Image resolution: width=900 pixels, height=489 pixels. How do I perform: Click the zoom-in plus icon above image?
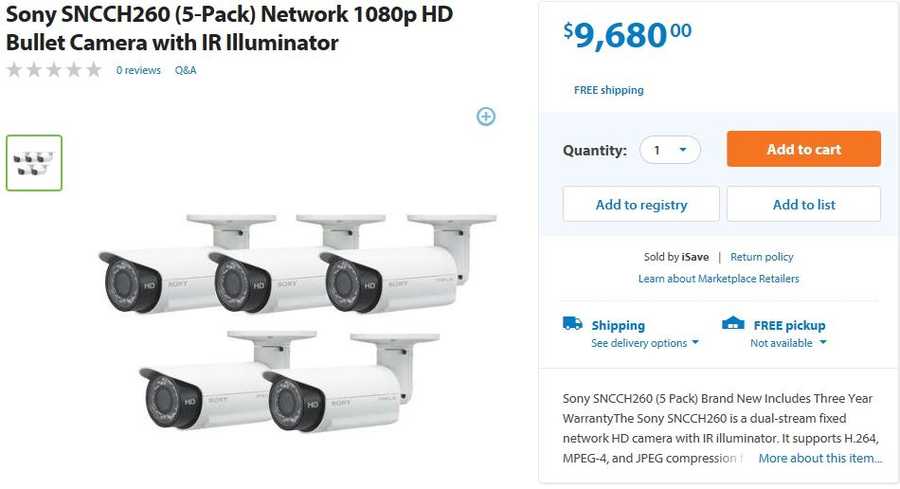(x=486, y=116)
